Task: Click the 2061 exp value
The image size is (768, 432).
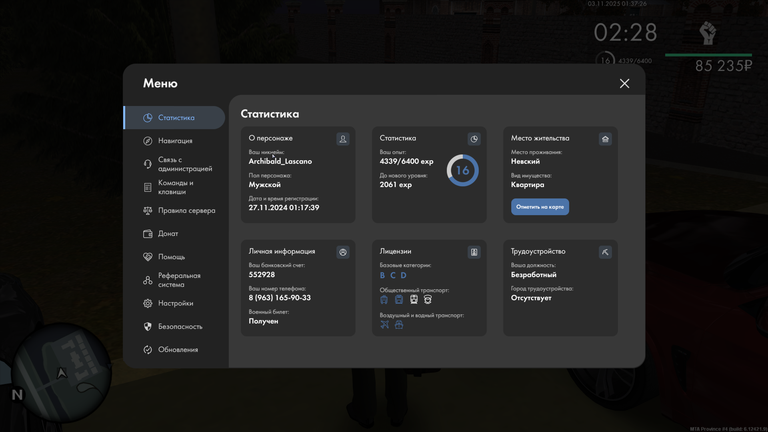Action: (396, 185)
